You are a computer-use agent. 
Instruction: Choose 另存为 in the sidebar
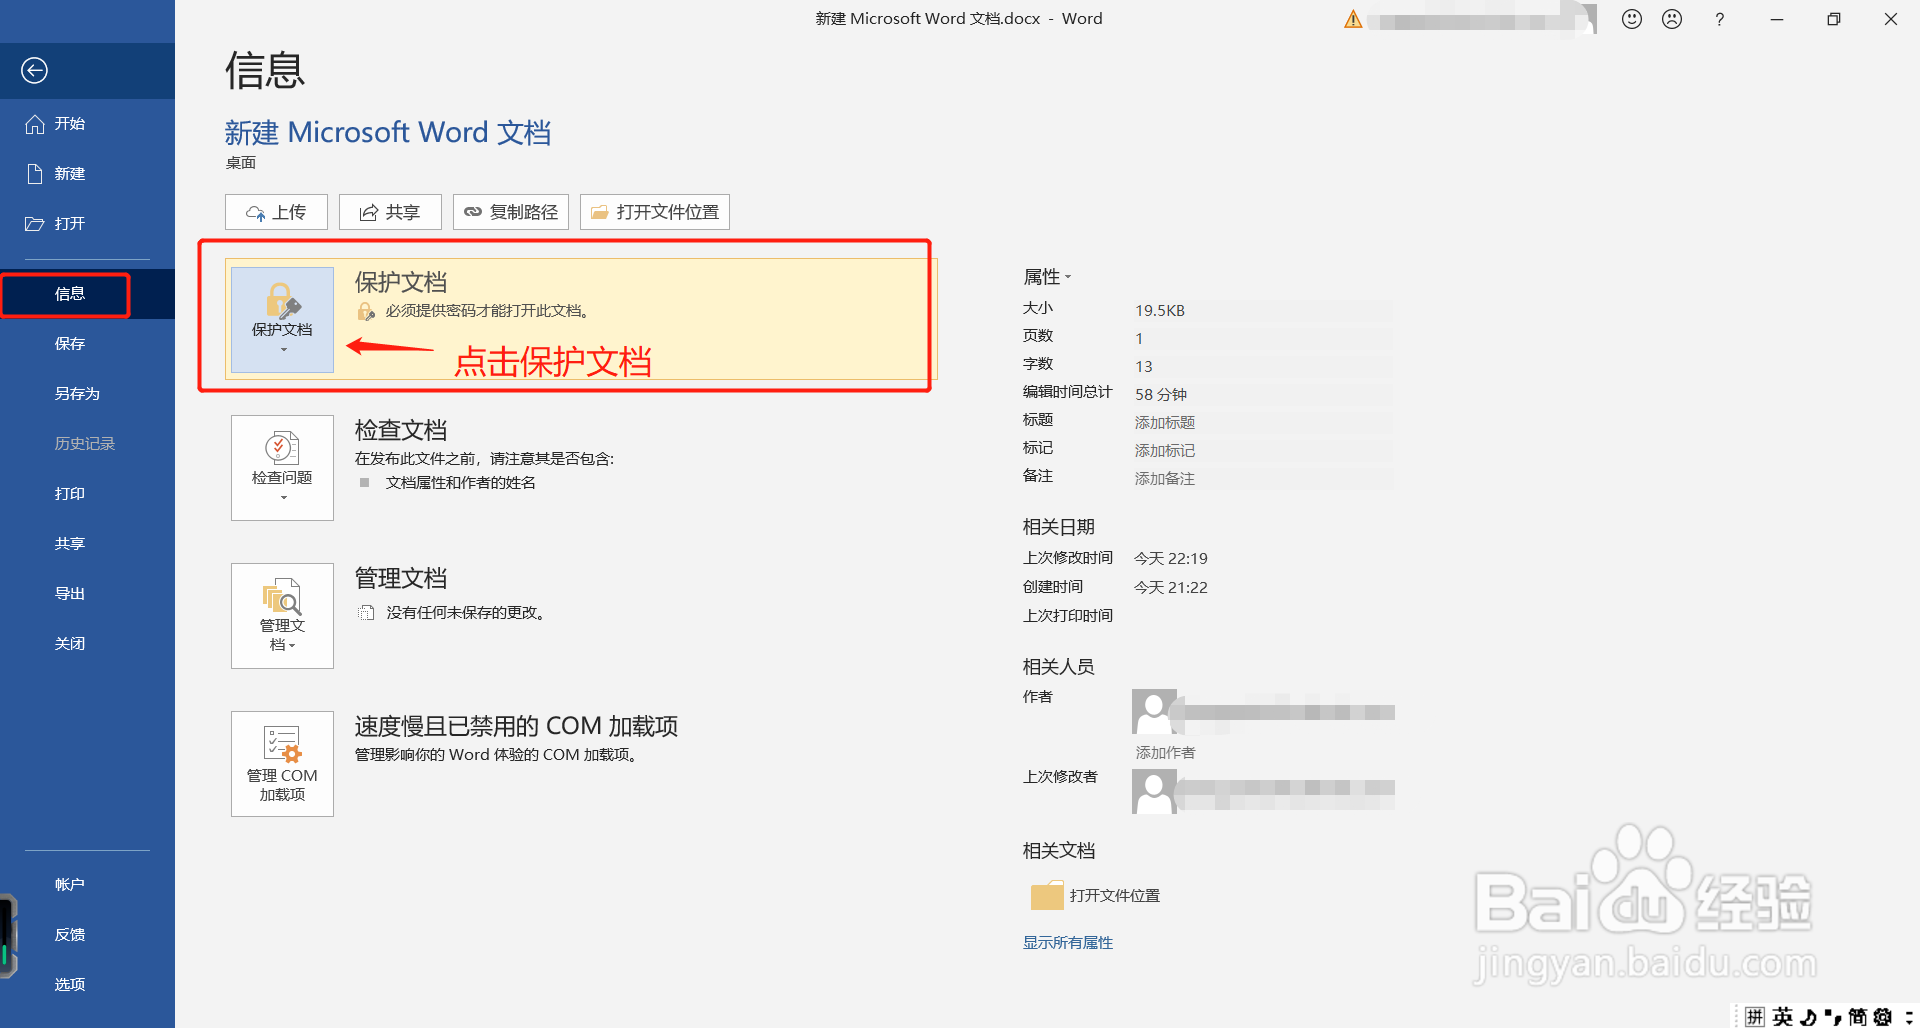87,394
